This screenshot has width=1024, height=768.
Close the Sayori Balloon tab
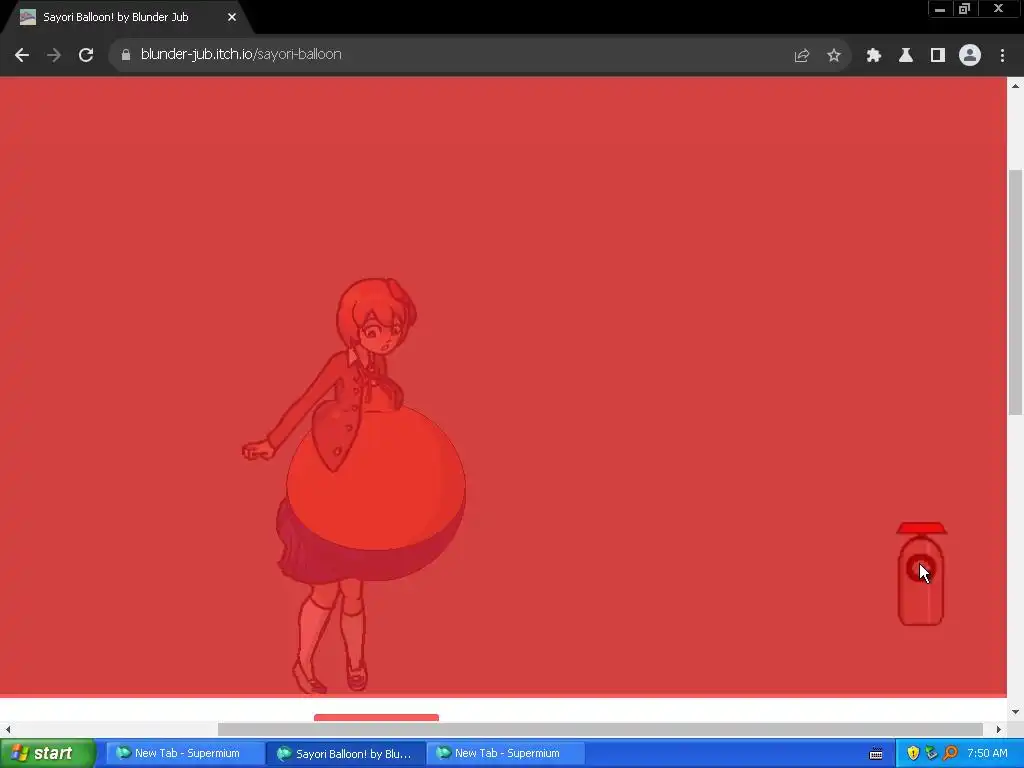tap(232, 17)
